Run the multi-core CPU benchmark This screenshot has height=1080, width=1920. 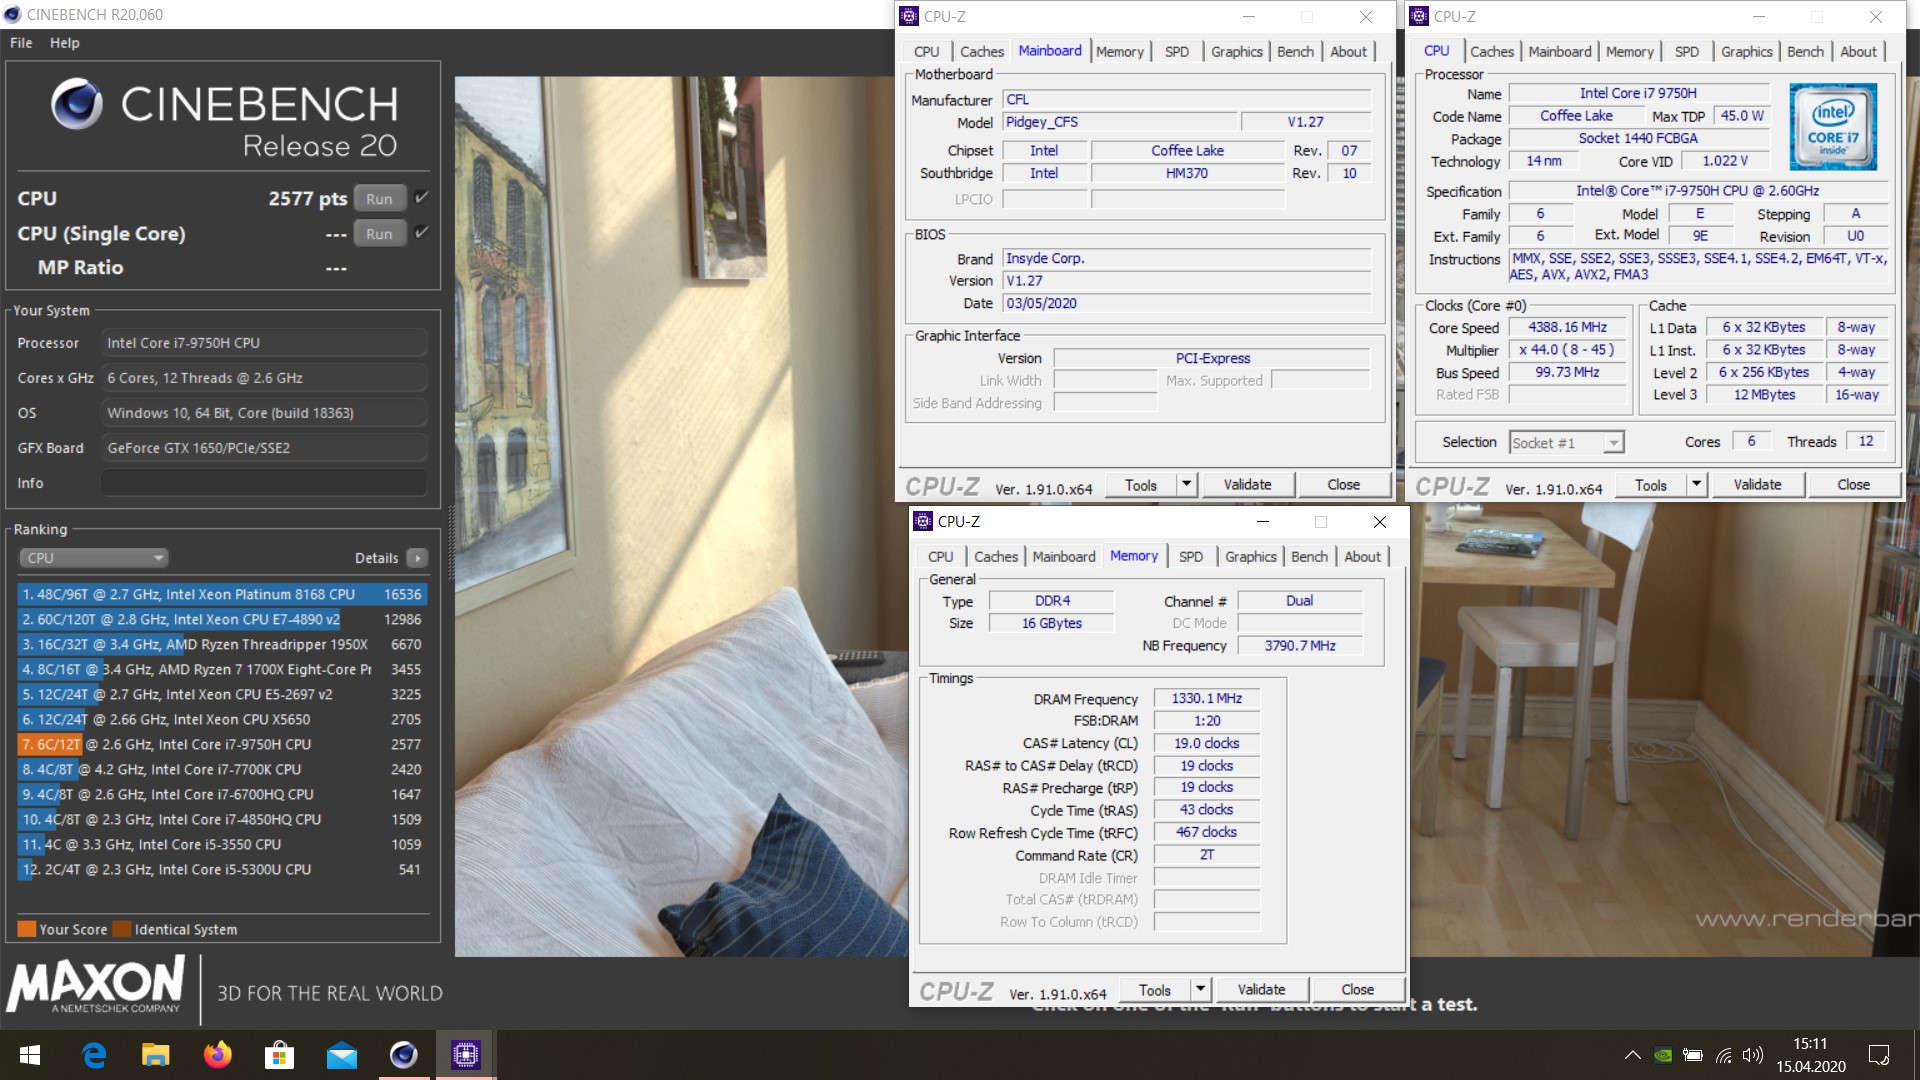click(x=379, y=198)
